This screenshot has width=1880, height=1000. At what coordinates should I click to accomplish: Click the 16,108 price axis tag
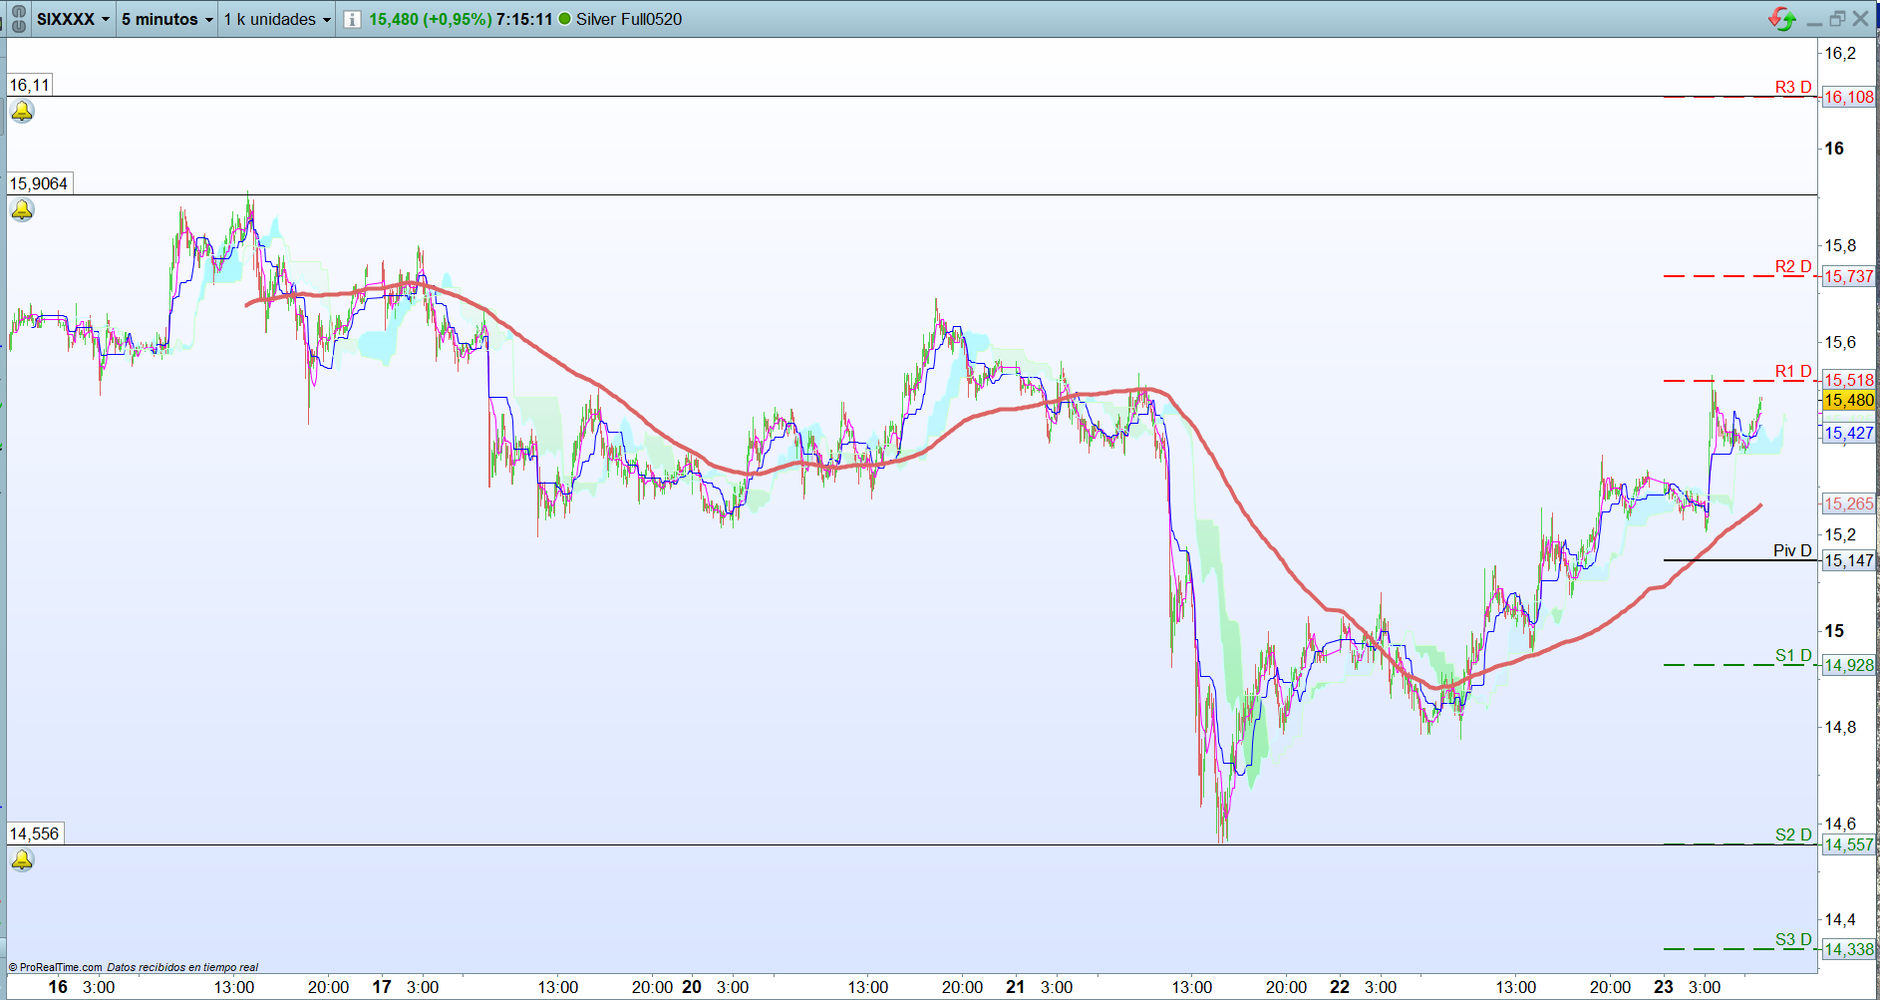1849,97
